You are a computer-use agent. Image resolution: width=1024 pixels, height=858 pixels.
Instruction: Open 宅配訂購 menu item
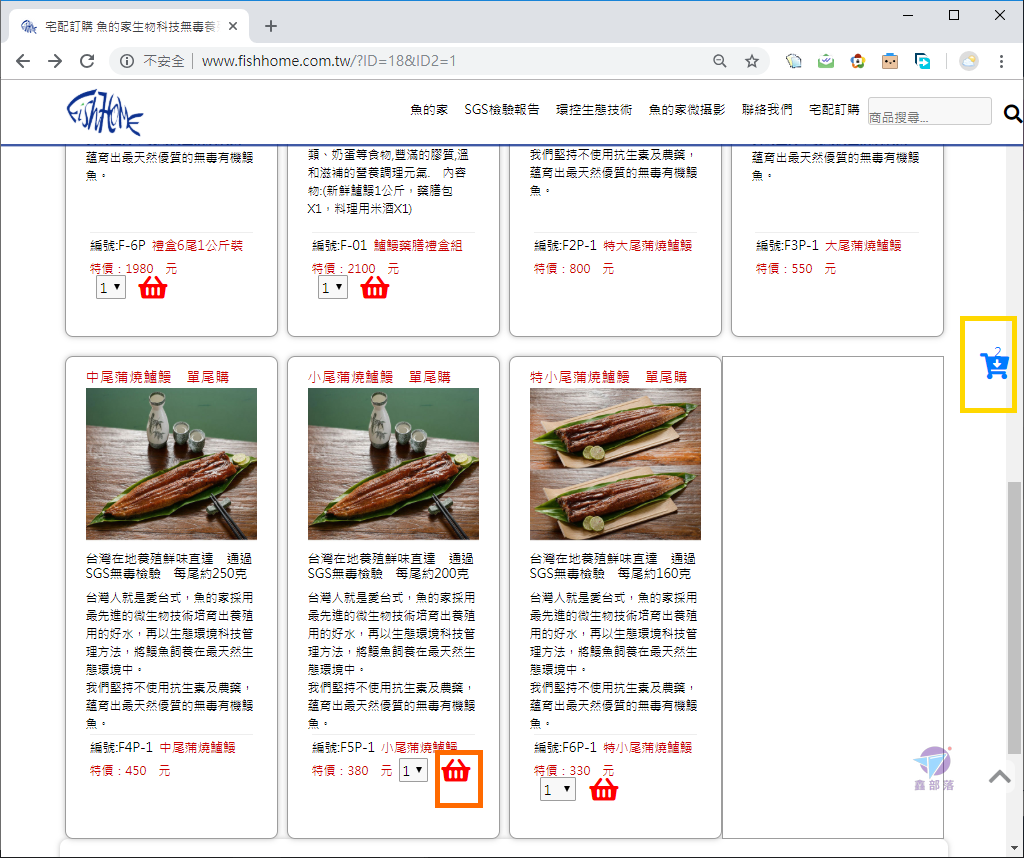coord(834,110)
